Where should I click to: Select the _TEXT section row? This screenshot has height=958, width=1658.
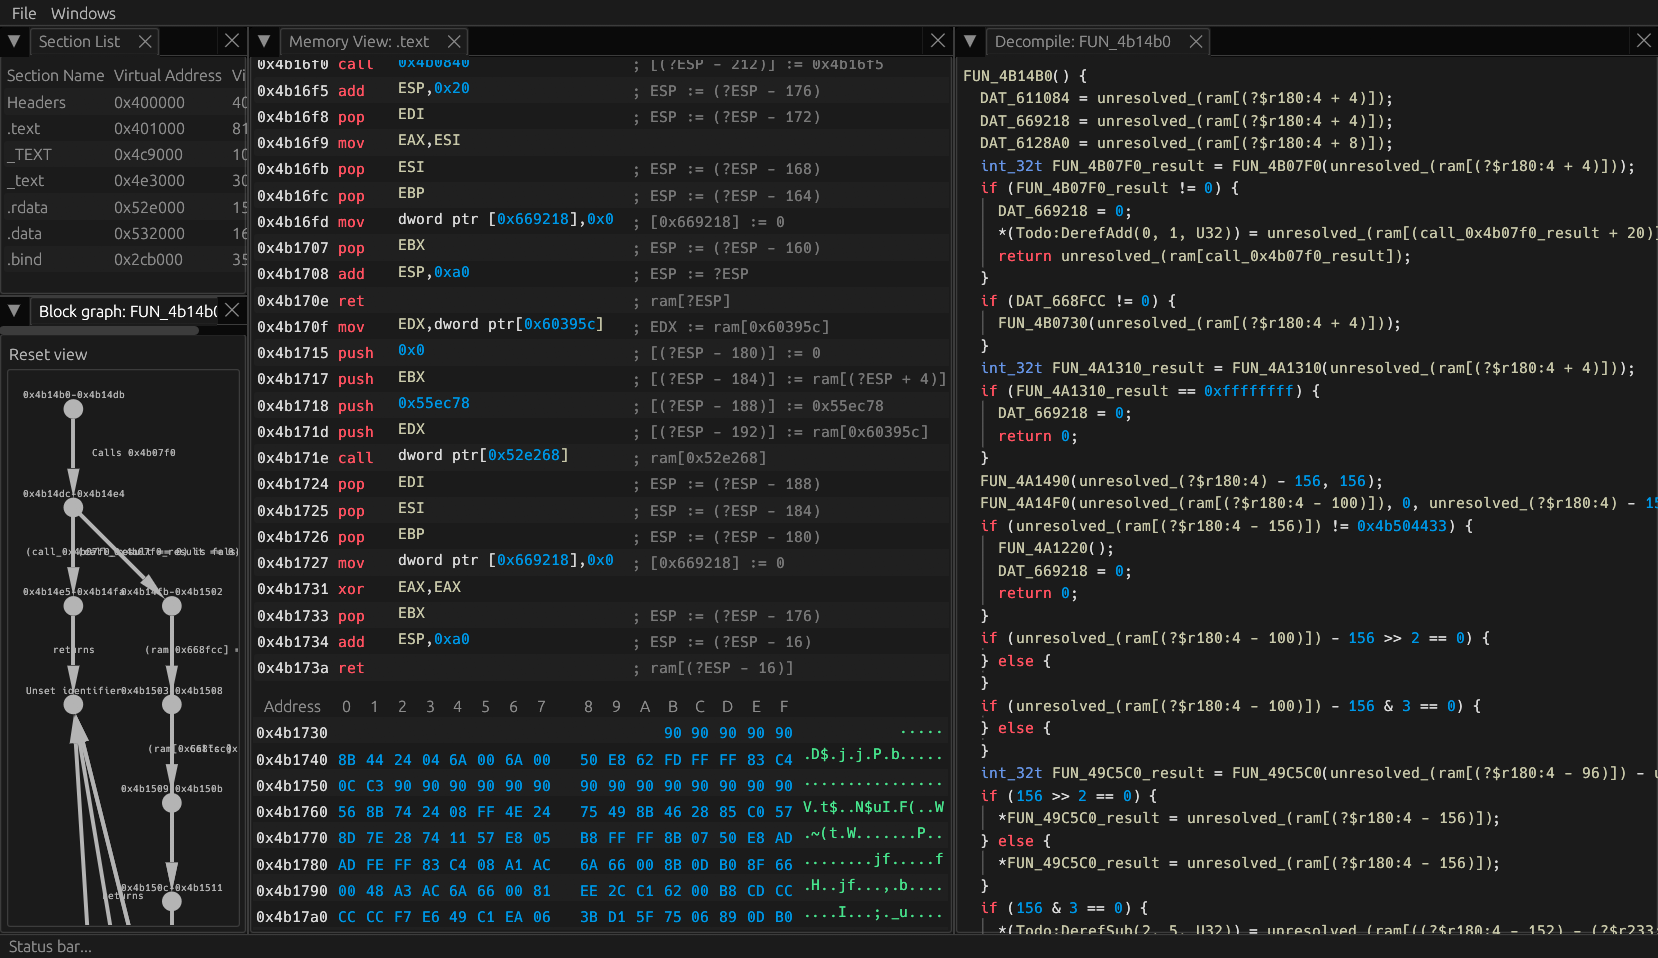pyautogui.click(x=124, y=154)
